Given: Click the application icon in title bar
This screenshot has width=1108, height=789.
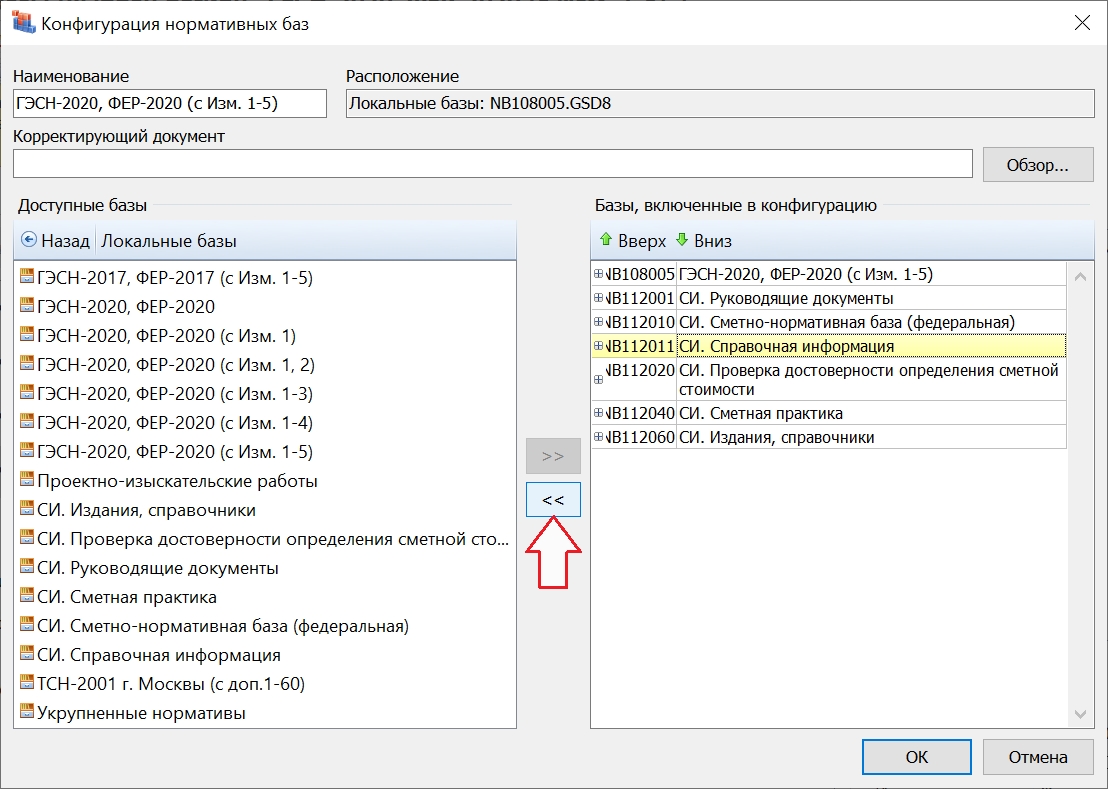Looking at the screenshot, I should tap(24, 23).
